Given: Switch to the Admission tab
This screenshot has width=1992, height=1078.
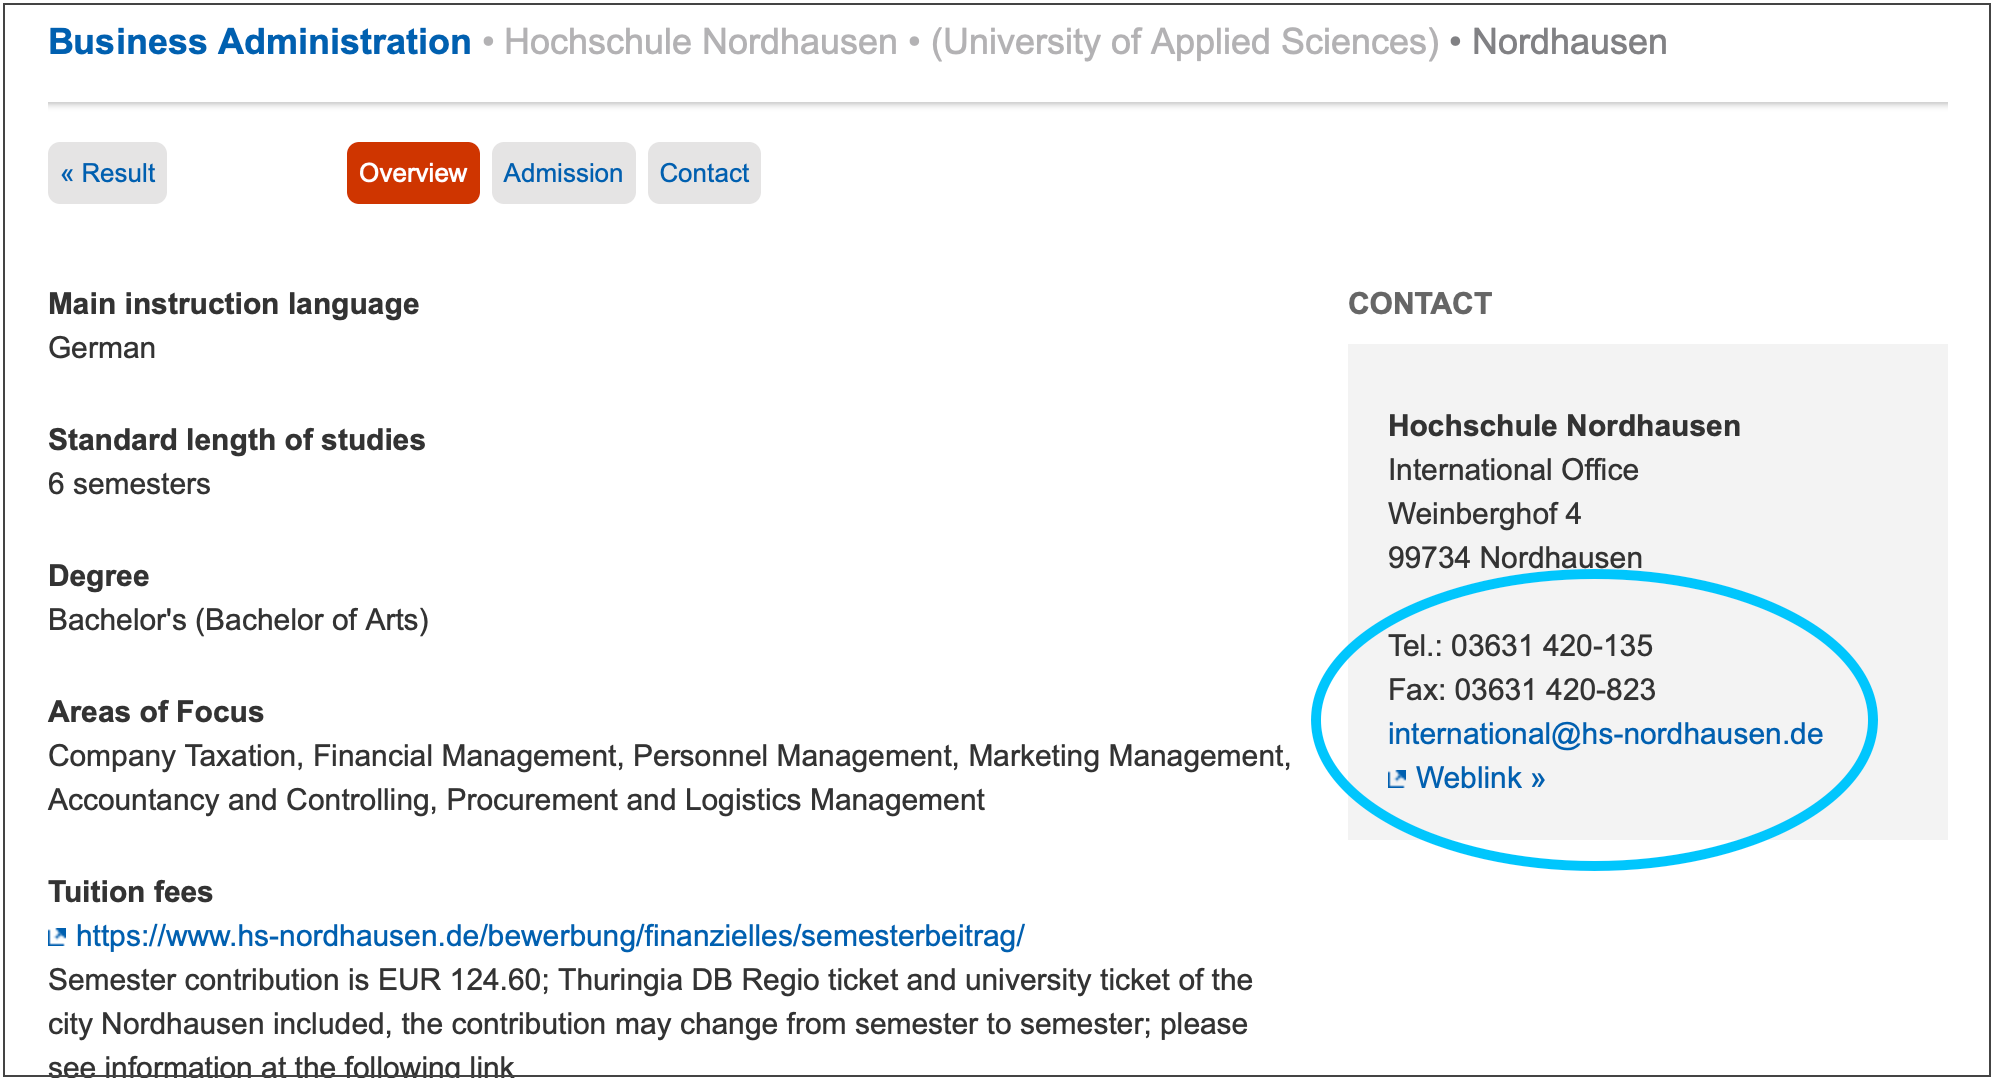Looking at the screenshot, I should click(x=563, y=173).
